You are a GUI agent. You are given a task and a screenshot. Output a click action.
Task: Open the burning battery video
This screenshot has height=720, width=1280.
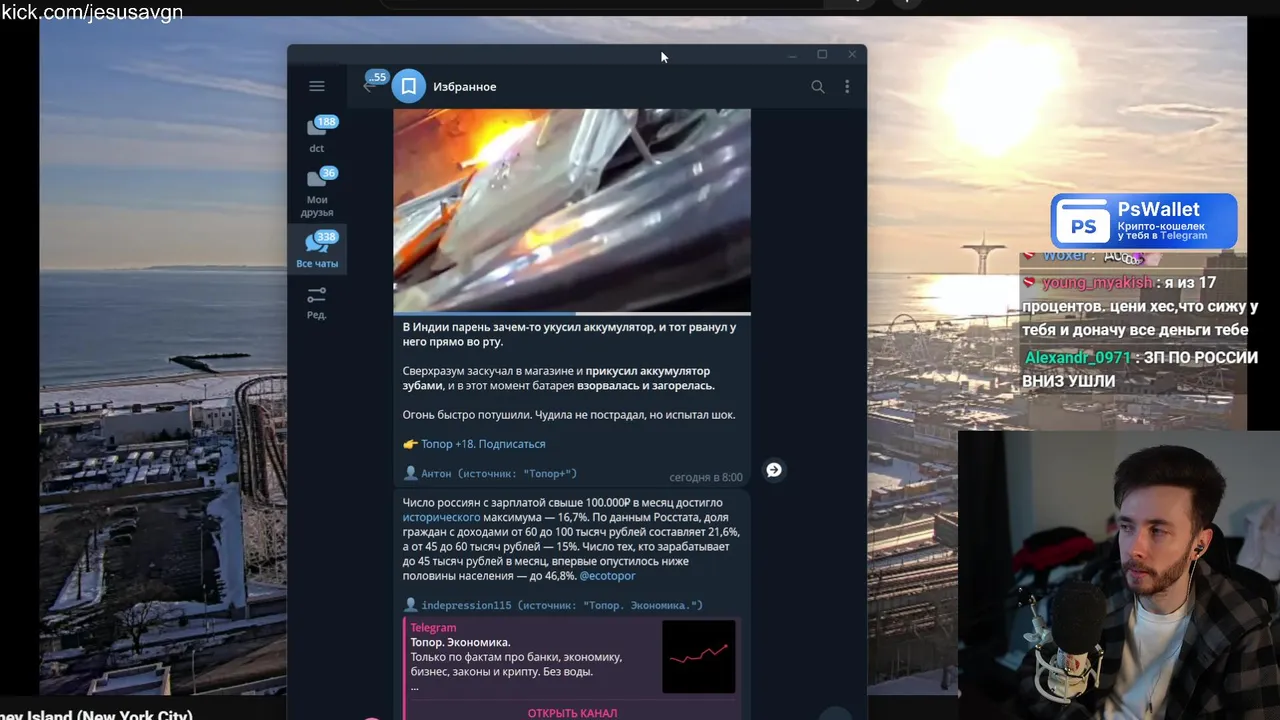572,211
